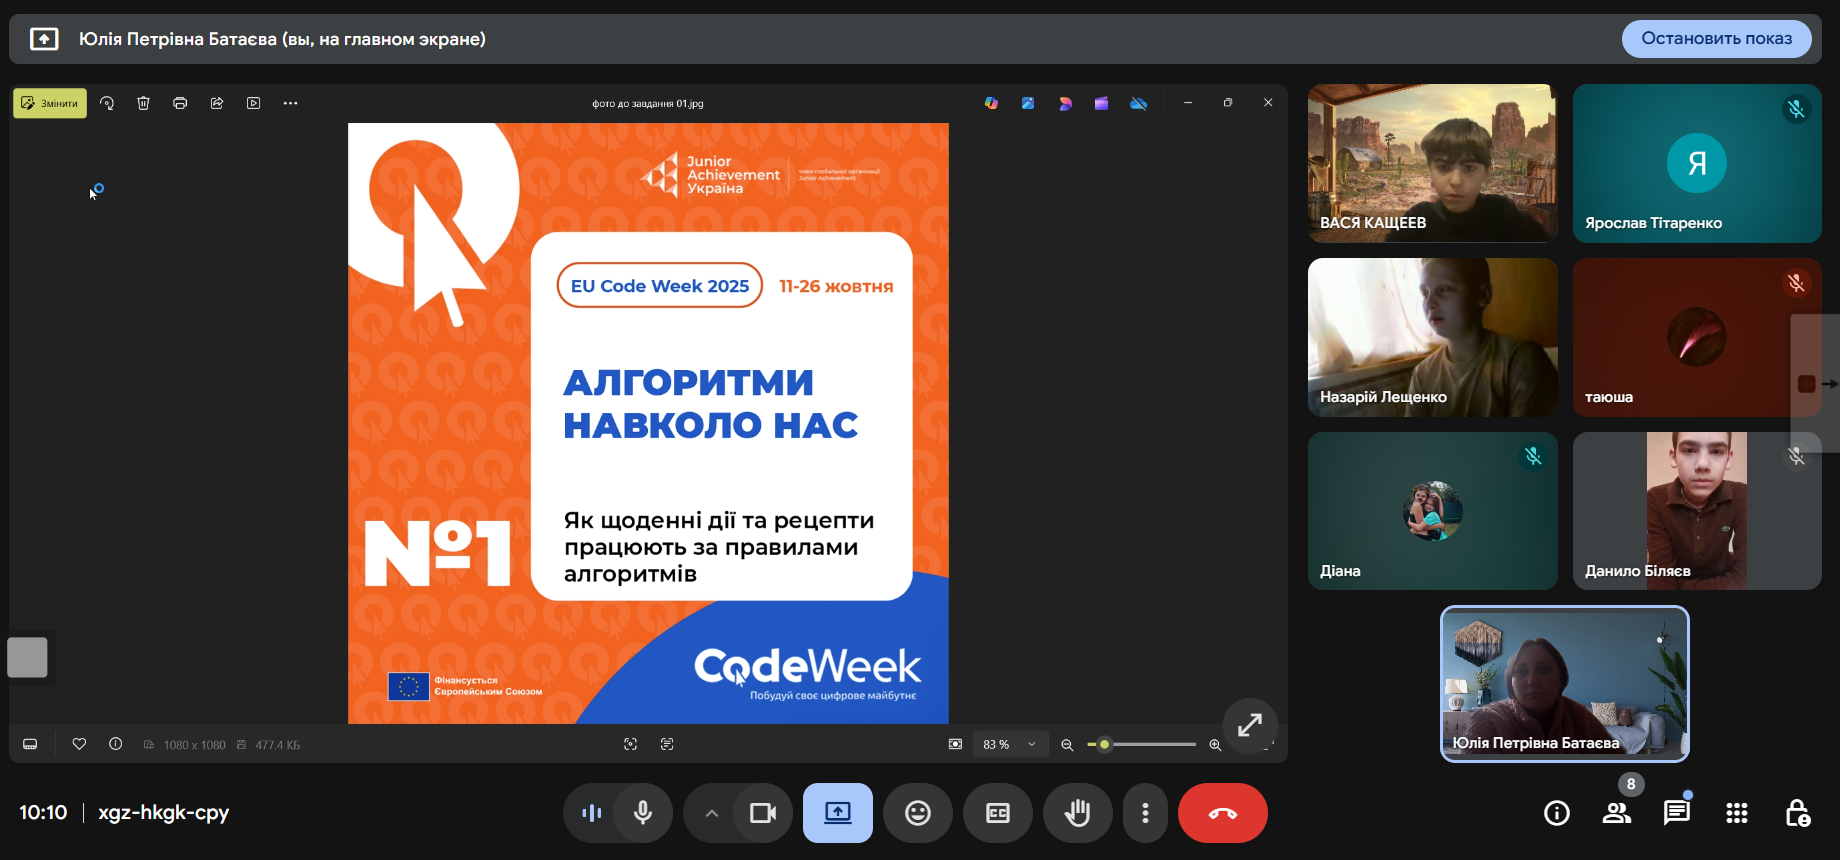Mute the microphone
This screenshot has height=860, width=1840.
click(643, 813)
